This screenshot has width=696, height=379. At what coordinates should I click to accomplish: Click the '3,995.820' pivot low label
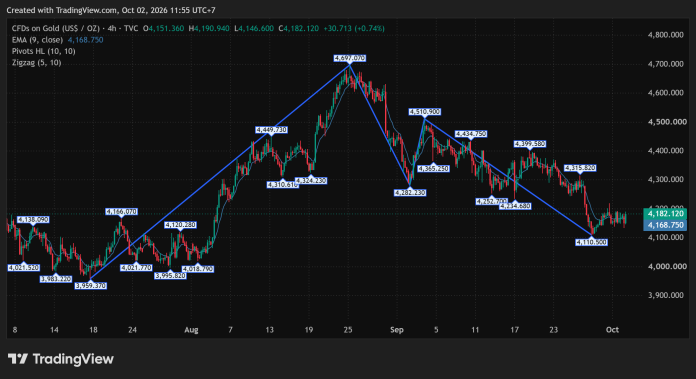click(170, 276)
